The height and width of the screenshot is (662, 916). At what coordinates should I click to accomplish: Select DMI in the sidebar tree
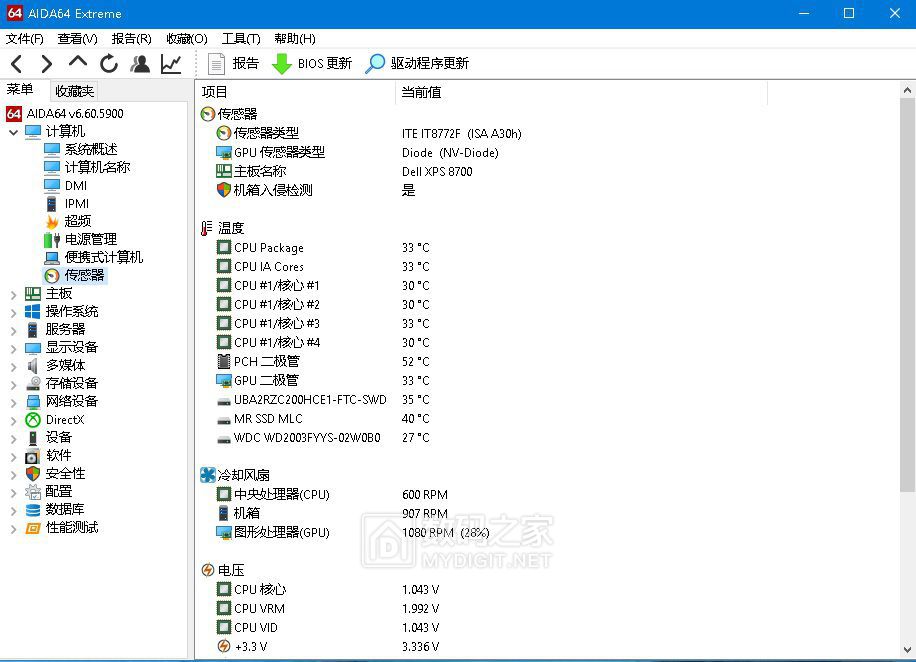[x=76, y=185]
